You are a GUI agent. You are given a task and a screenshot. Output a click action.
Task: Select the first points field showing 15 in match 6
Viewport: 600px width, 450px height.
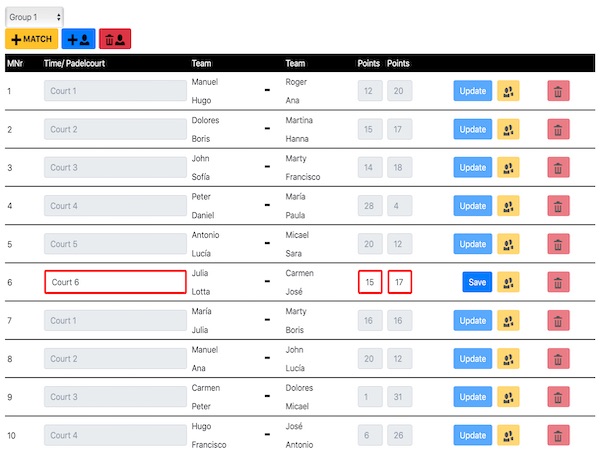[370, 282]
